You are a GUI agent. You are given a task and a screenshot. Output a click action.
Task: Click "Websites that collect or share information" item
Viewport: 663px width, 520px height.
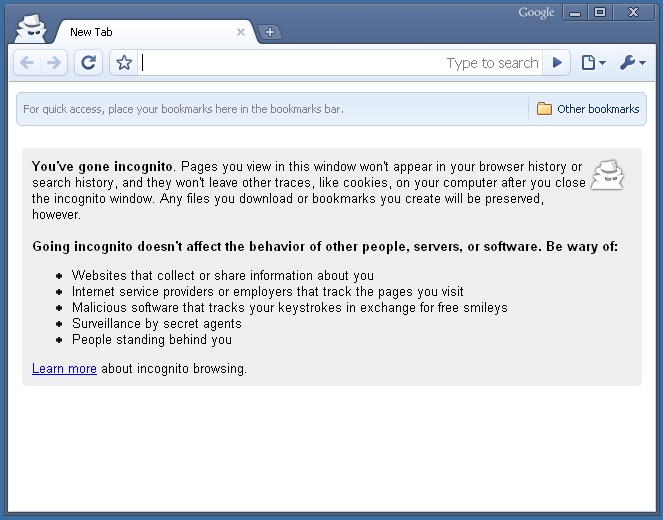point(223,276)
